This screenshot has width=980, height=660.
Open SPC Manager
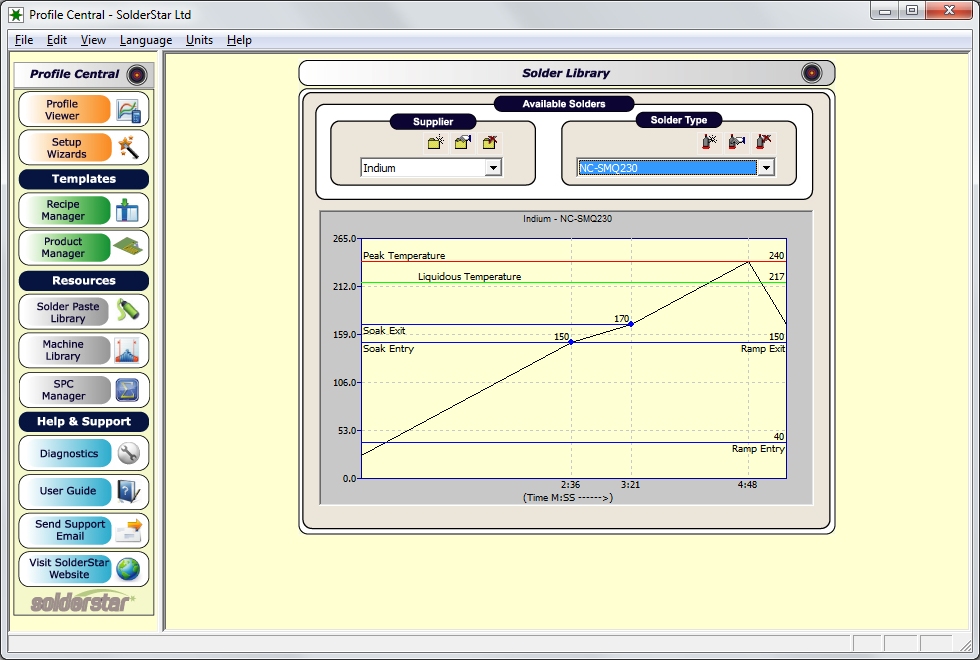click(x=84, y=390)
